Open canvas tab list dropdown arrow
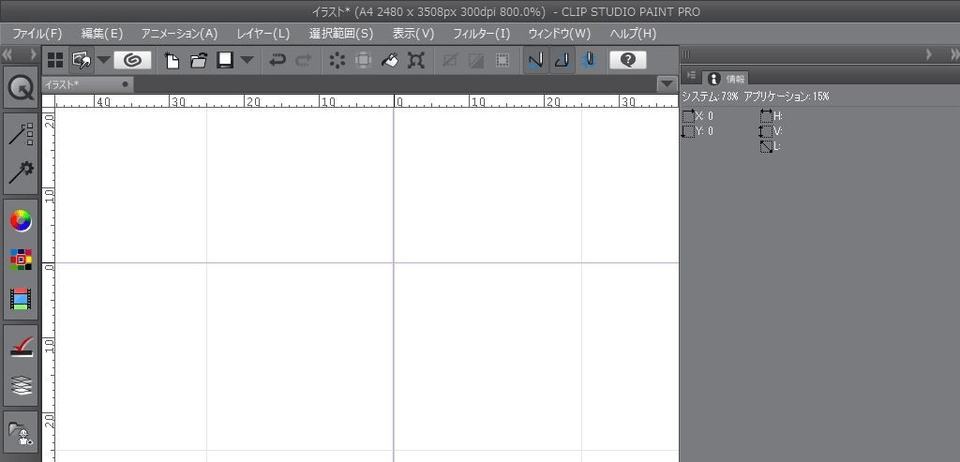 (x=667, y=84)
